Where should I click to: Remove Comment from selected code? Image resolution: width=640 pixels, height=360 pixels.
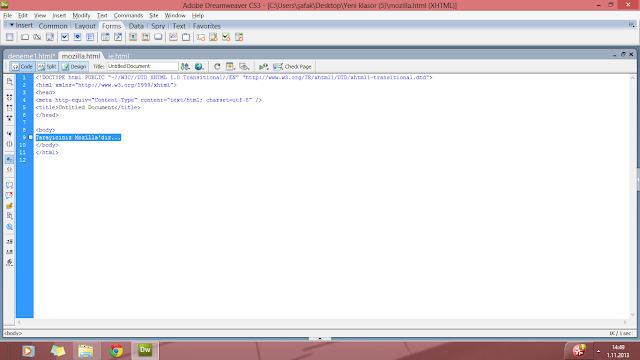[9, 195]
